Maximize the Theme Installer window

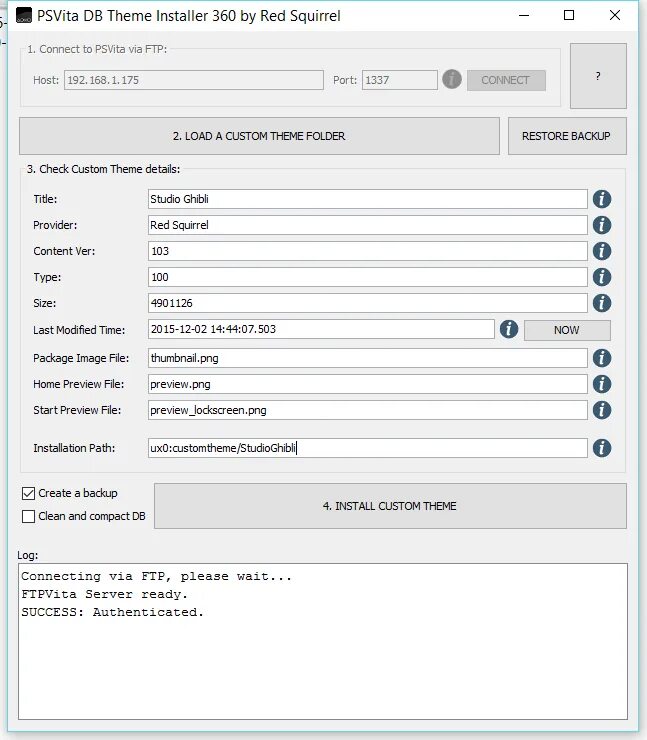tap(569, 16)
